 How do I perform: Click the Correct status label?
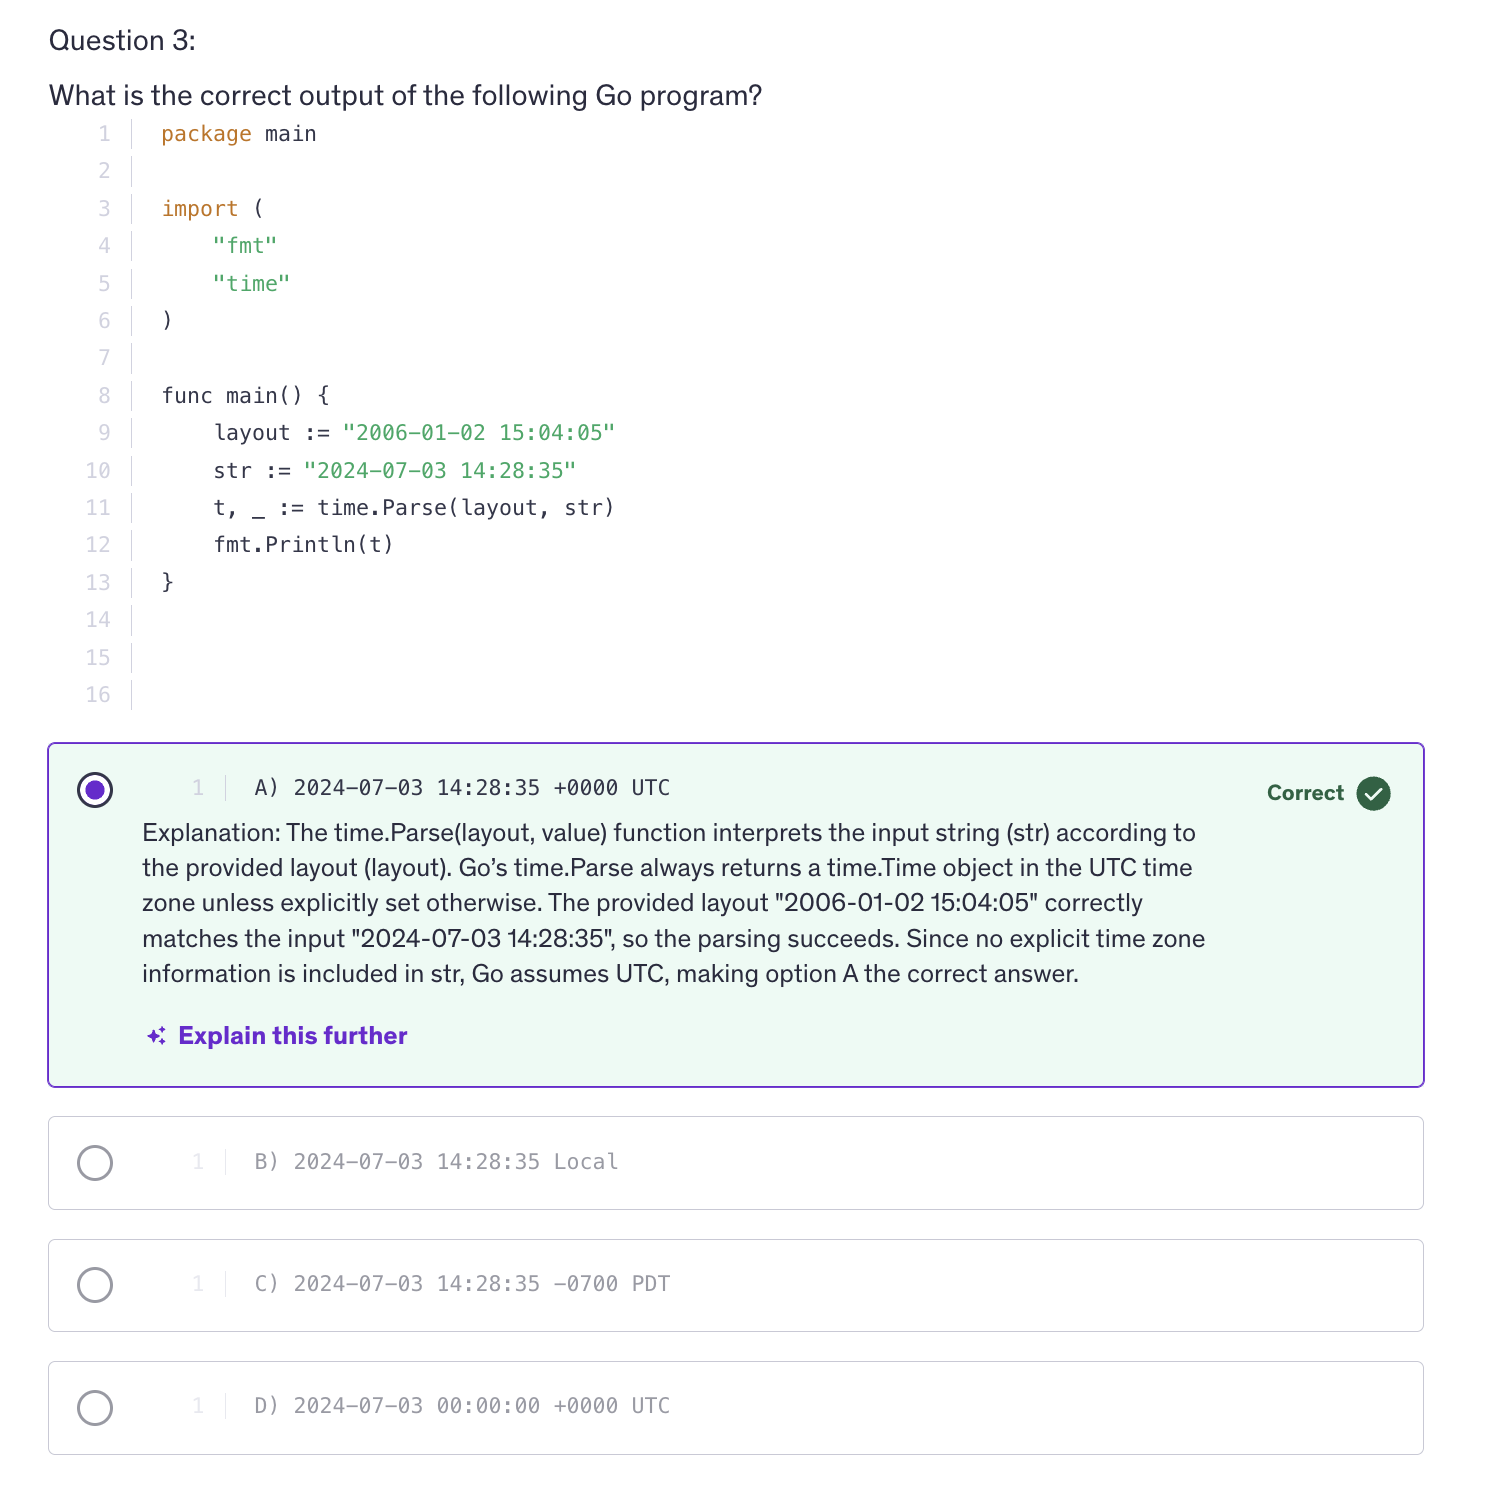point(1305,793)
